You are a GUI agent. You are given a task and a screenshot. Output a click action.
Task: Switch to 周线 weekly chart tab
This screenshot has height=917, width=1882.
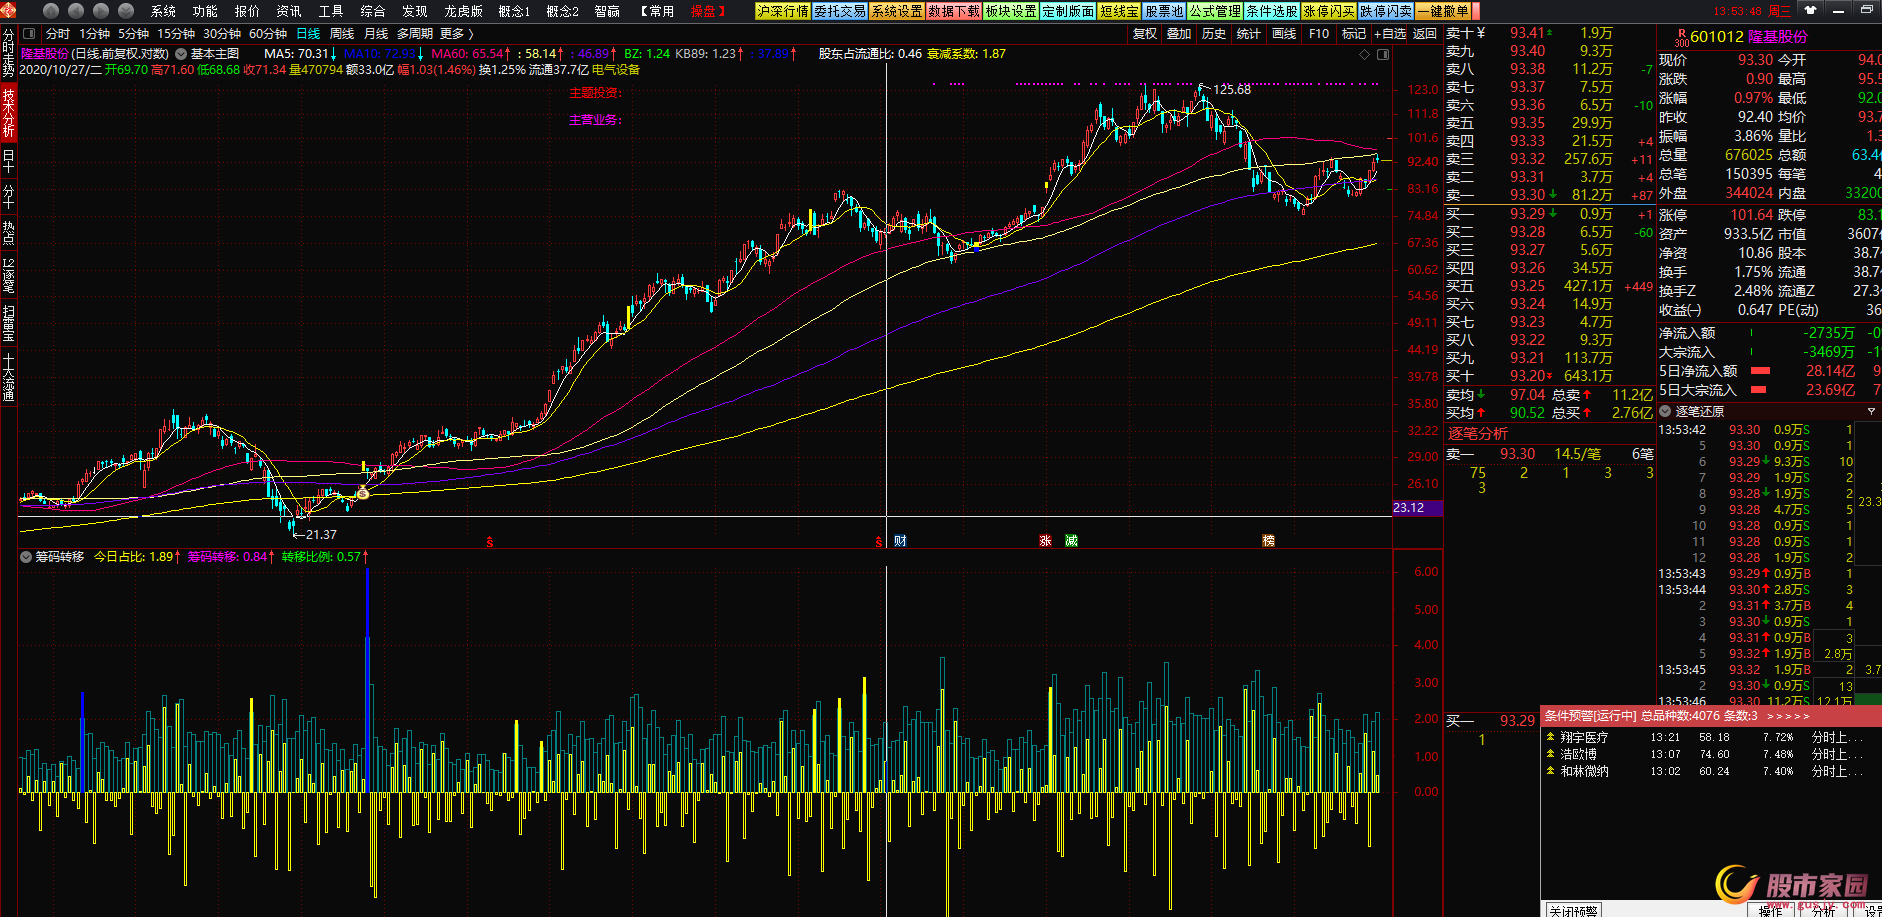tap(342, 34)
